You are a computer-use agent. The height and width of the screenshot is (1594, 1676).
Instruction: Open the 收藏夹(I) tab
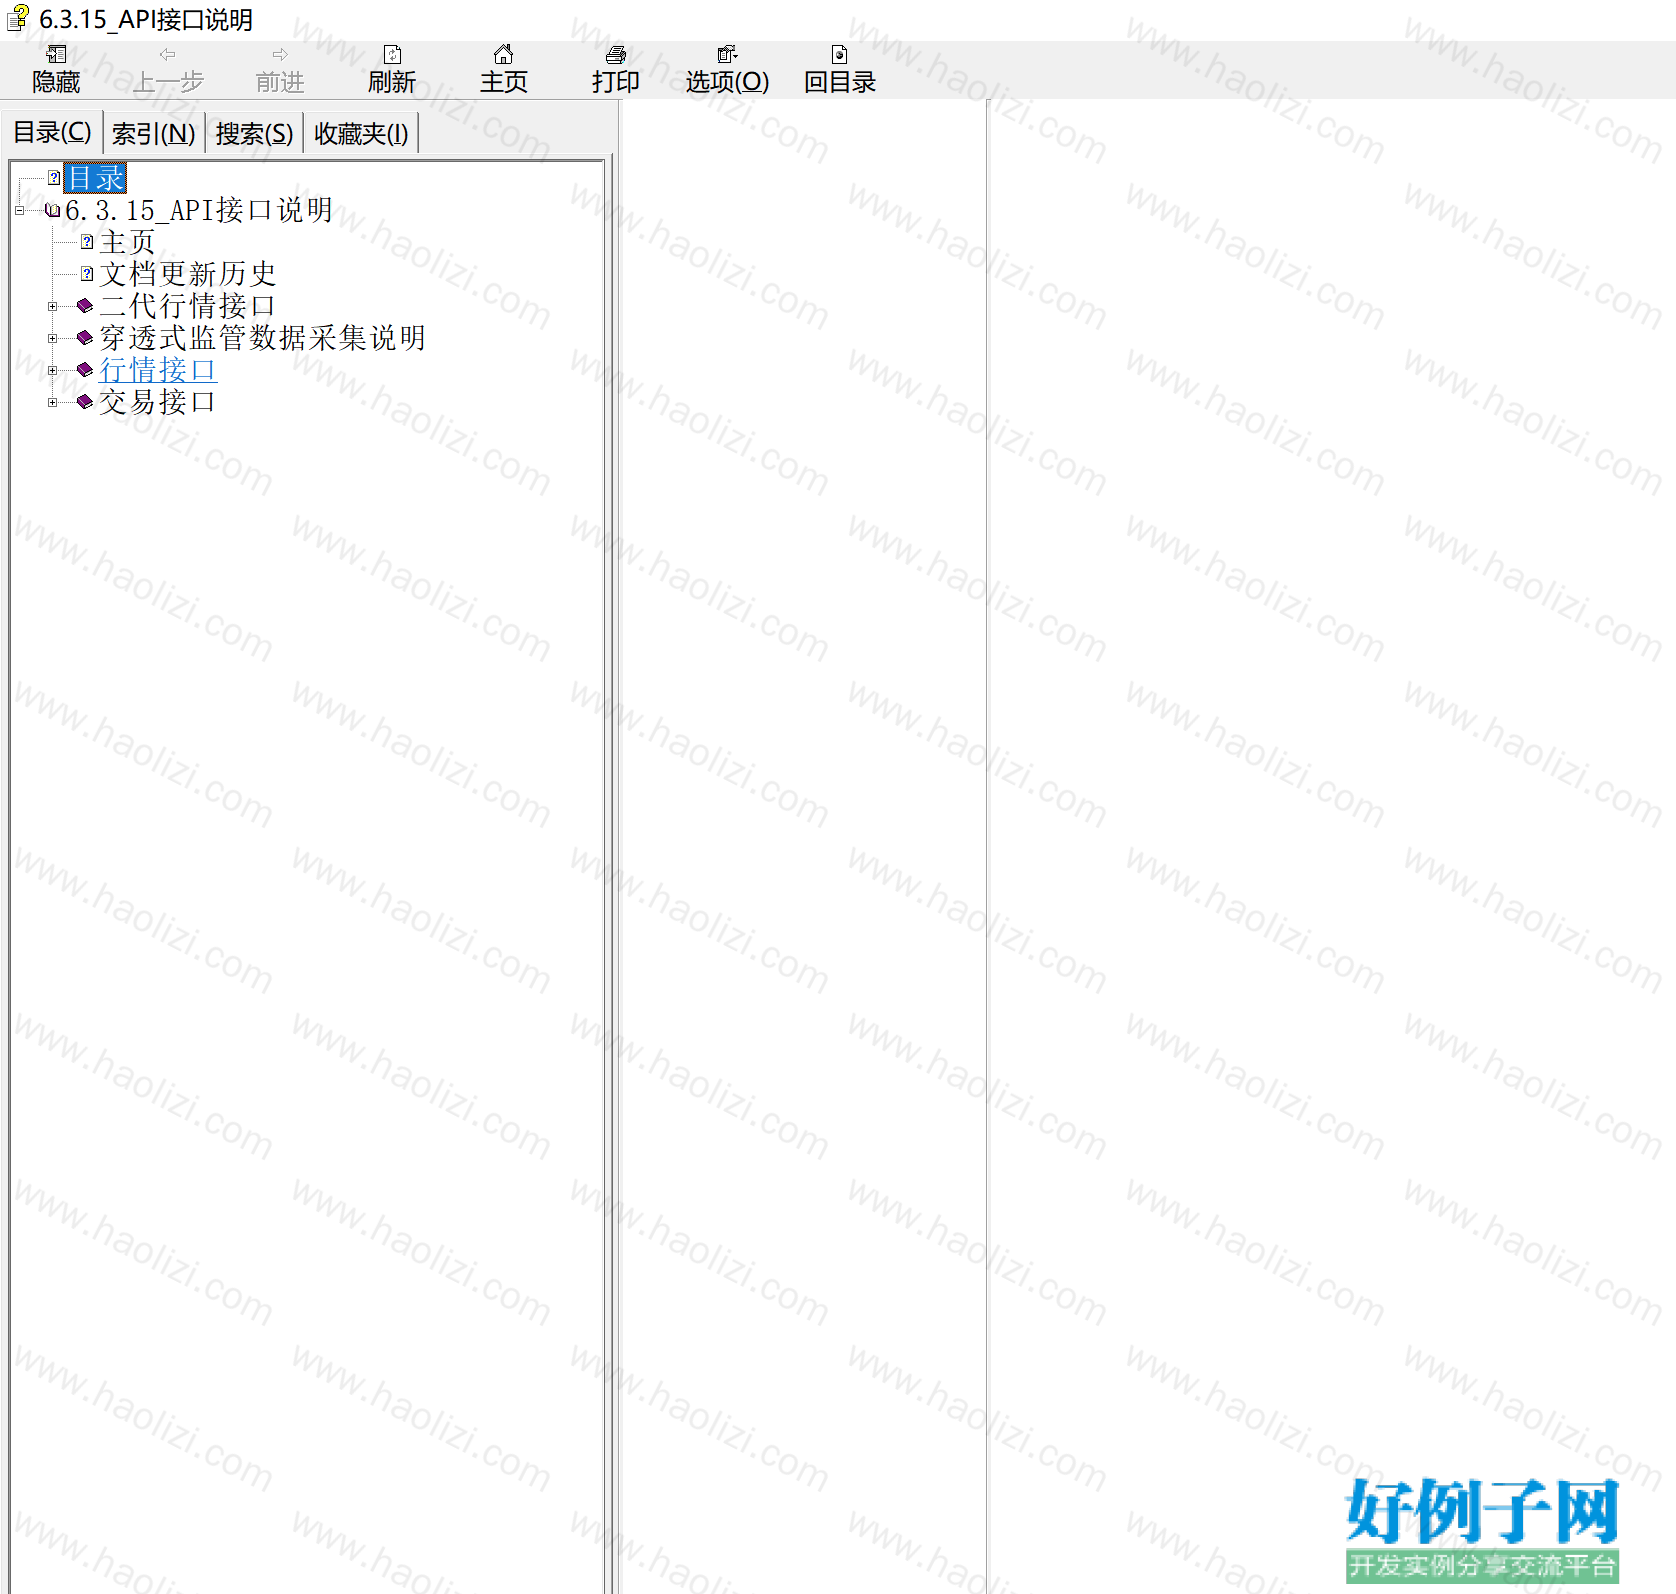[x=361, y=134]
